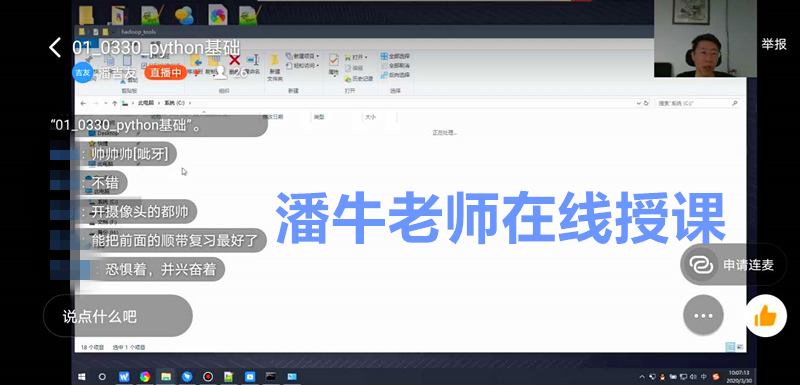
Task: Select the comment 开摄像头的都帅
Action: tap(140, 211)
